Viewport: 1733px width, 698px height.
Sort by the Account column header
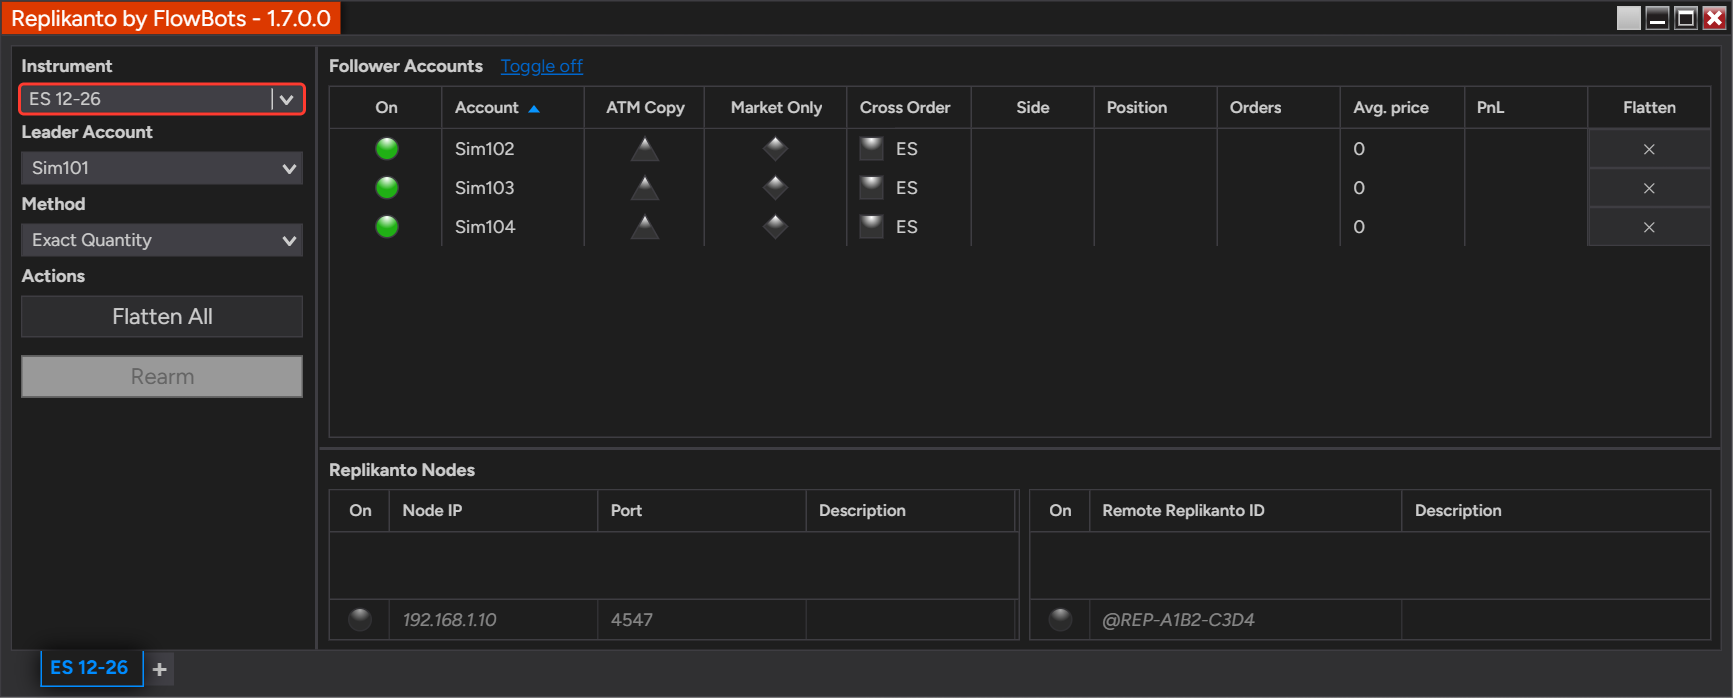click(x=513, y=107)
